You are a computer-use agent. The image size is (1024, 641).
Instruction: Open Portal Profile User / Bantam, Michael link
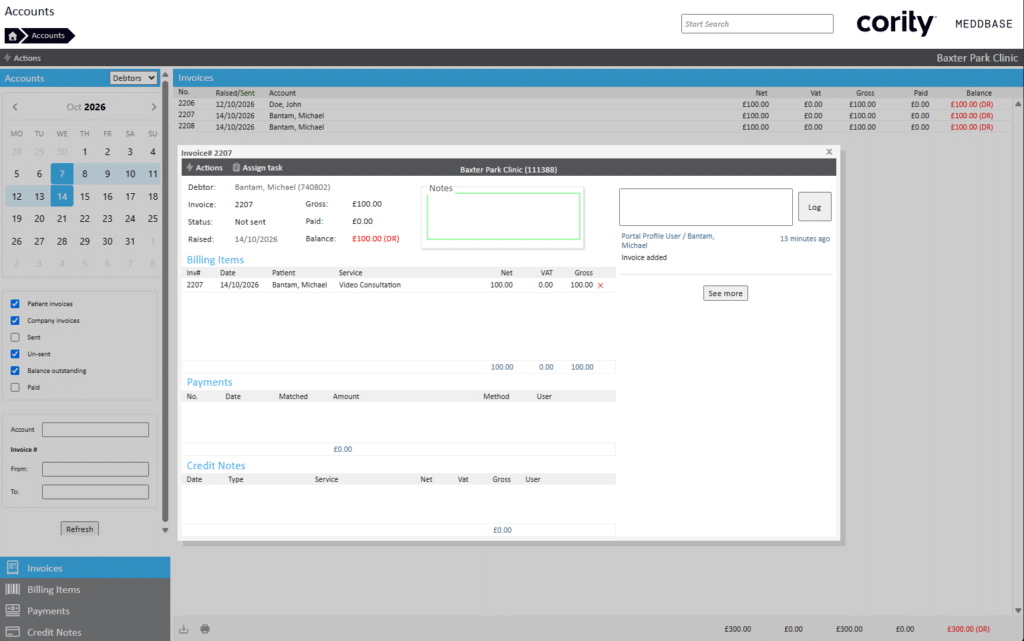coord(667,241)
